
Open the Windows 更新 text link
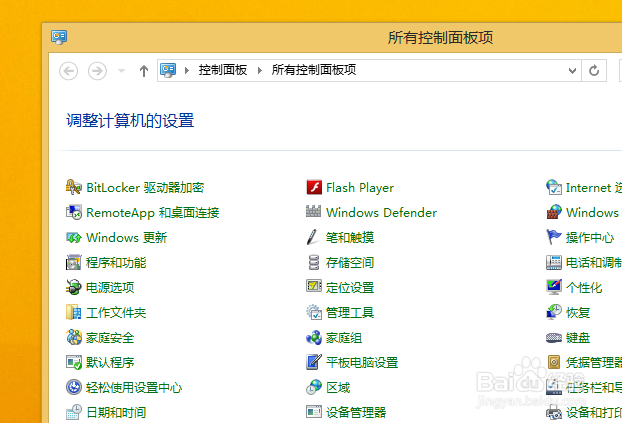127,238
